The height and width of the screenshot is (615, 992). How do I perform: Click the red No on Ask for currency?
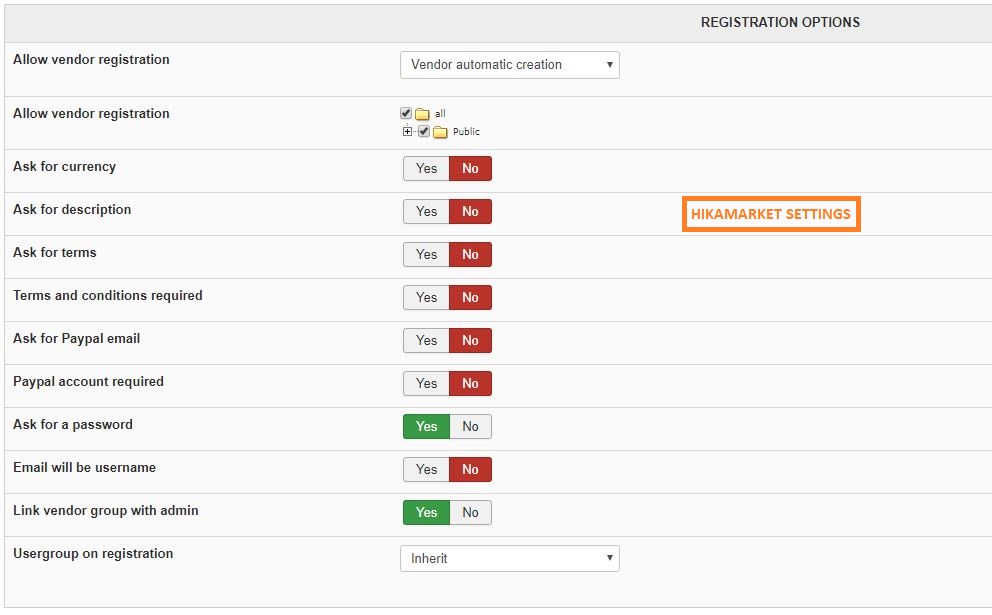point(470,168)
